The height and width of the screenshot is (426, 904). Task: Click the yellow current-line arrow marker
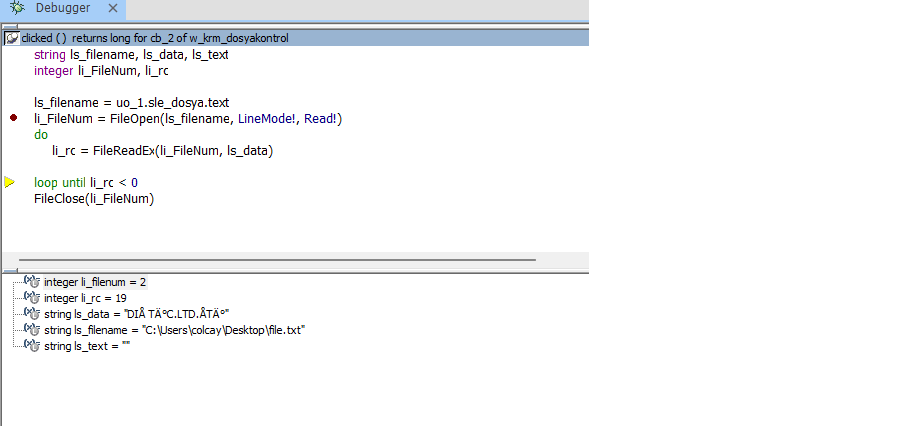tap(10, 182)
